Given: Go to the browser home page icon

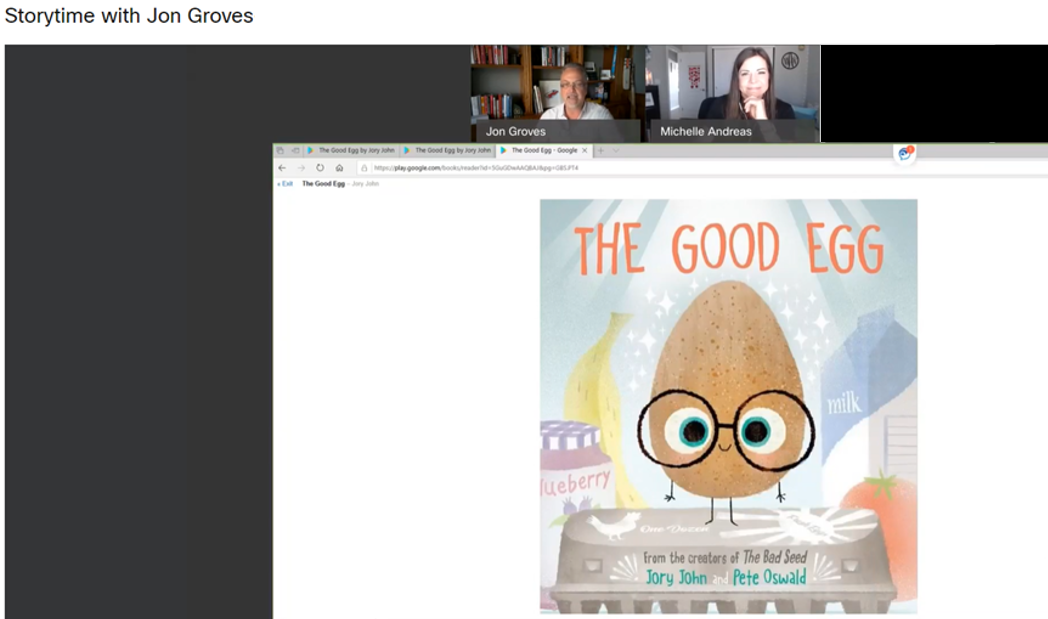Looking at the screenshot, I should tap(340, 168).
